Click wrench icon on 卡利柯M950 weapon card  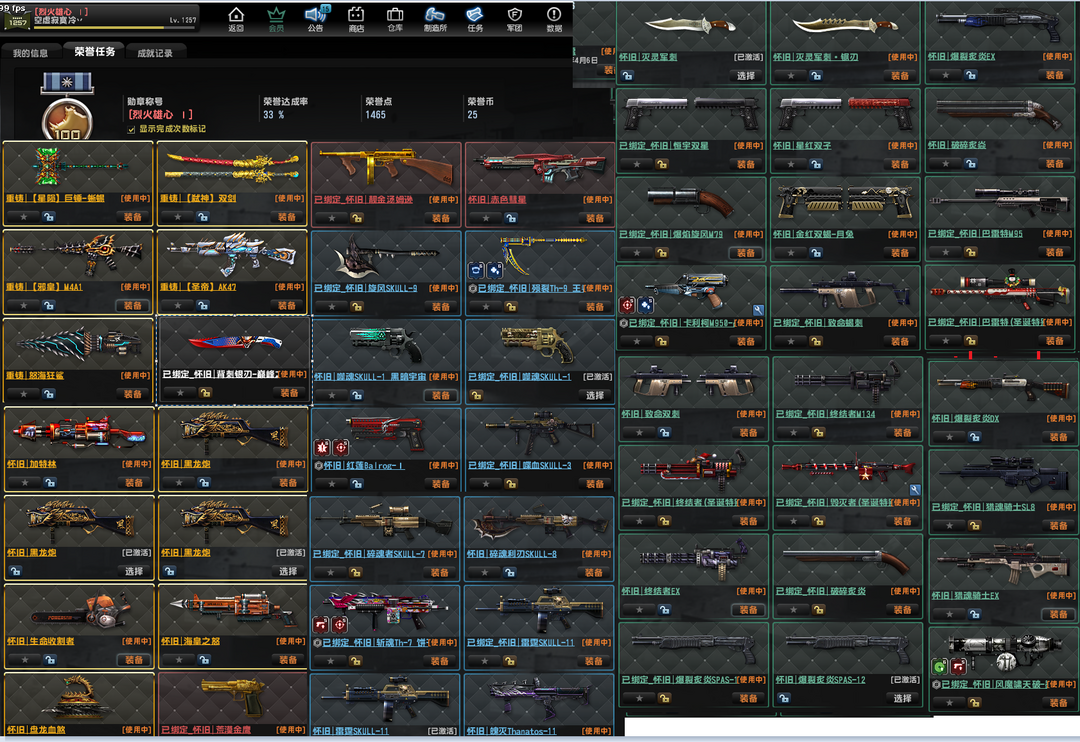(759, 310)
